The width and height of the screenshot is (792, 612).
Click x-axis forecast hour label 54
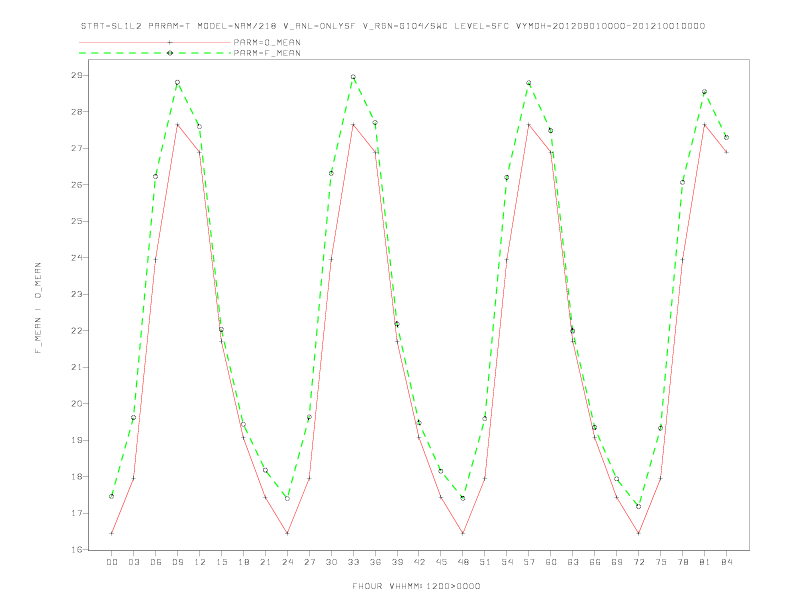[x=507, y=562]
